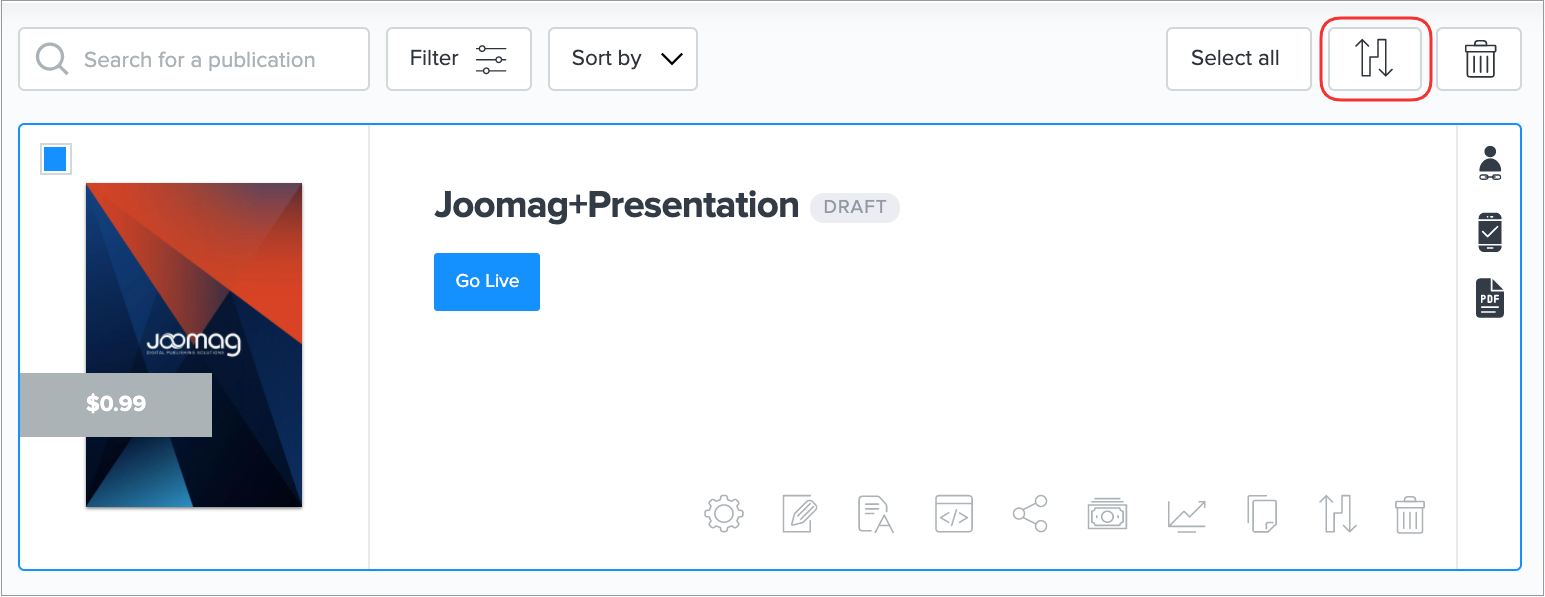This screenshot has height=597, width=1545.
Task: Click the mobile phone checkmark icon
Action: tap(1490, 232)
